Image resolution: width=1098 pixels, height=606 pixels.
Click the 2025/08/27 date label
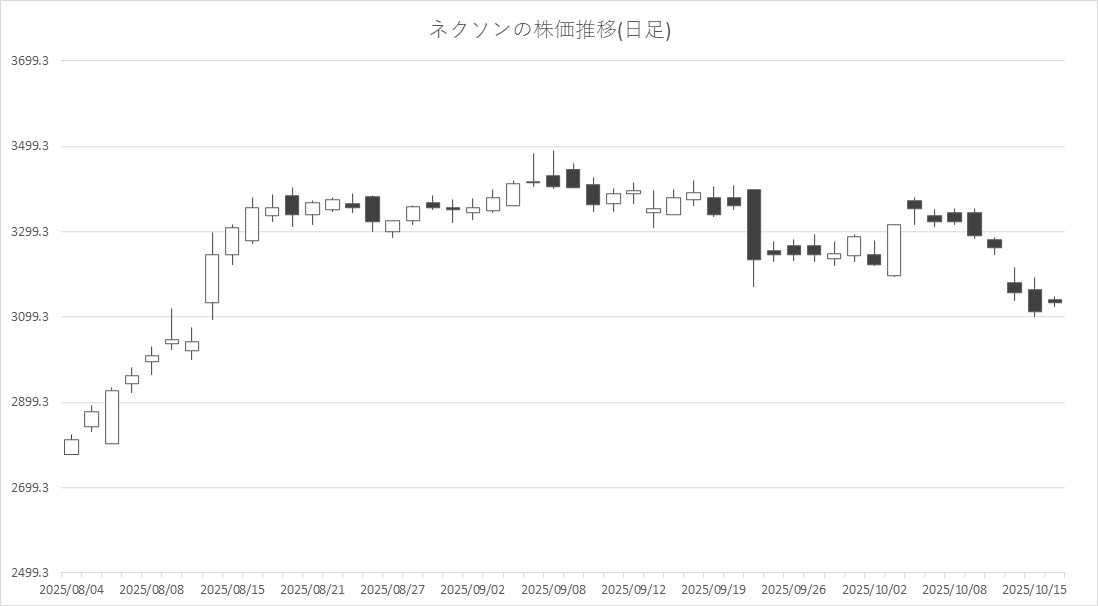click(x=392, y=590)
